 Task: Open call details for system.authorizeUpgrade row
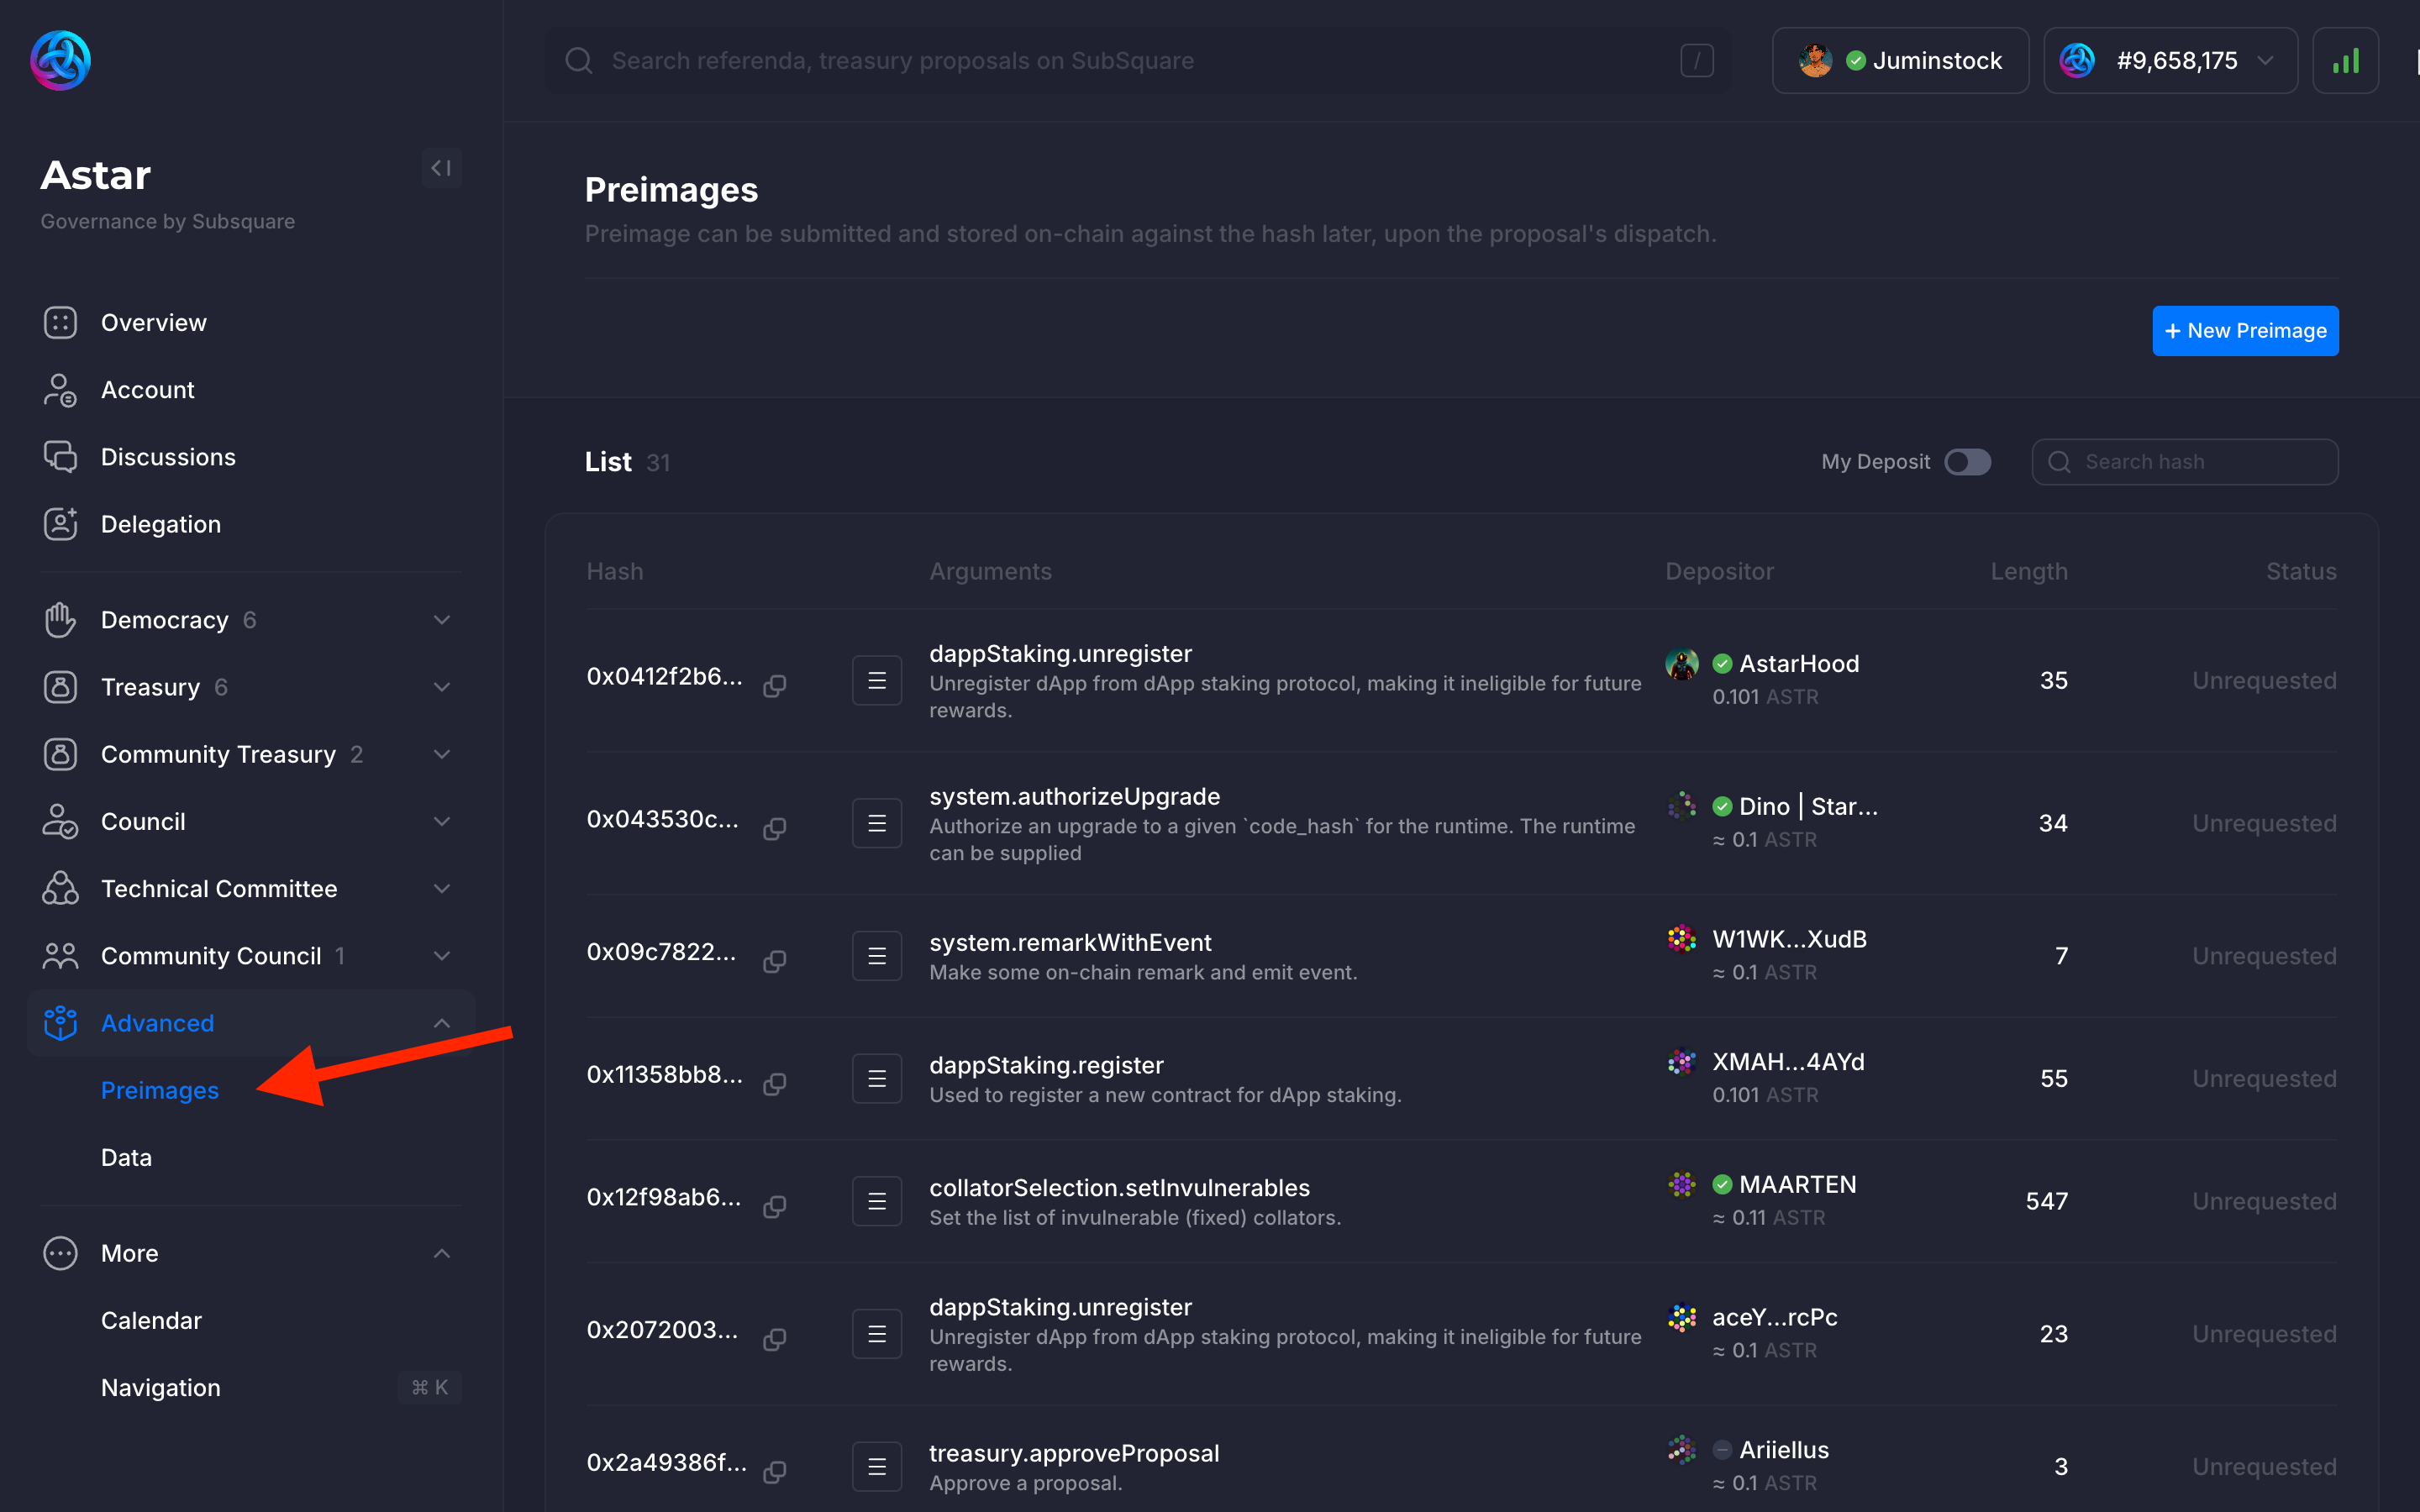click(x=876, y=823)
